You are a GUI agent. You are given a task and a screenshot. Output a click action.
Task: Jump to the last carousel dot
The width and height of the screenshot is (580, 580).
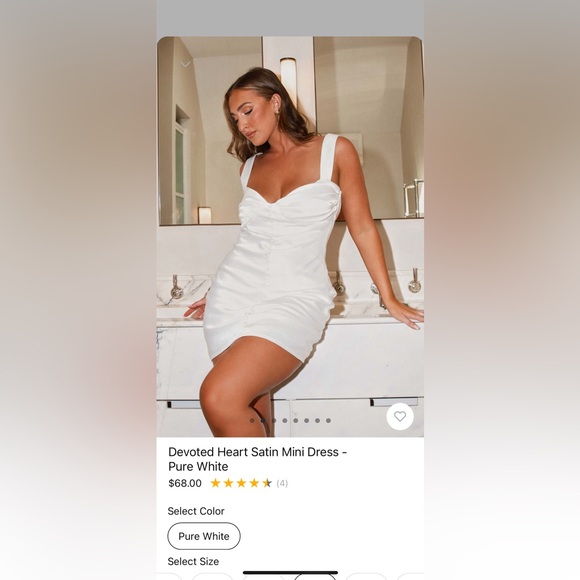pyautogui.click(x=328, y=421)
